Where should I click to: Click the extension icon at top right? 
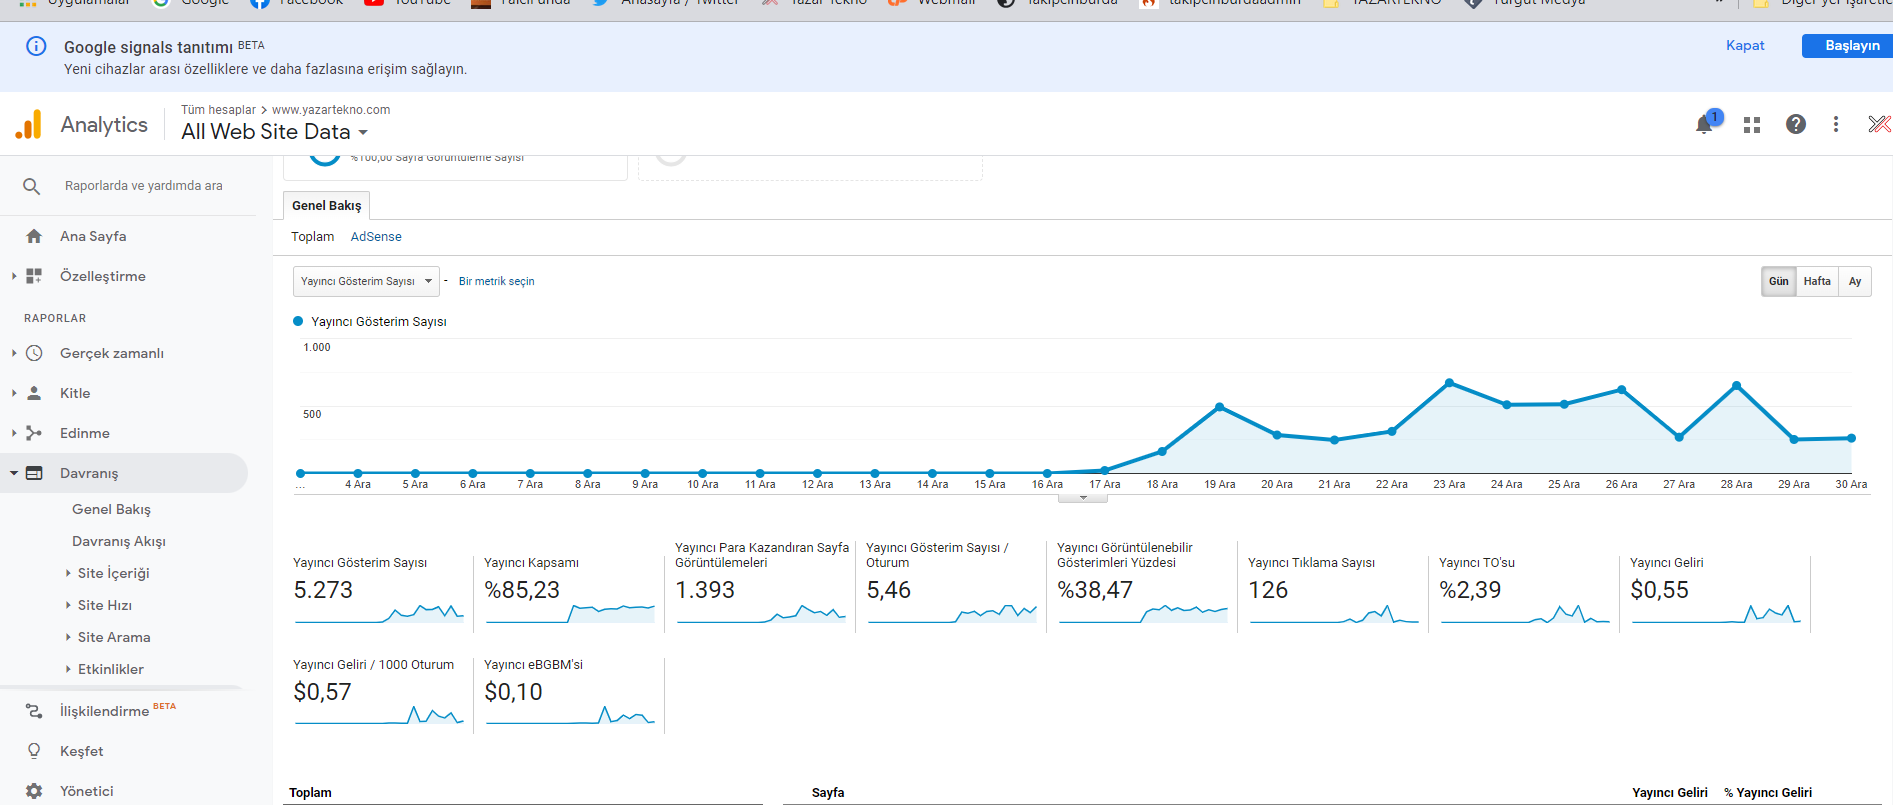pyautogui.click(x=1879, y=124)
